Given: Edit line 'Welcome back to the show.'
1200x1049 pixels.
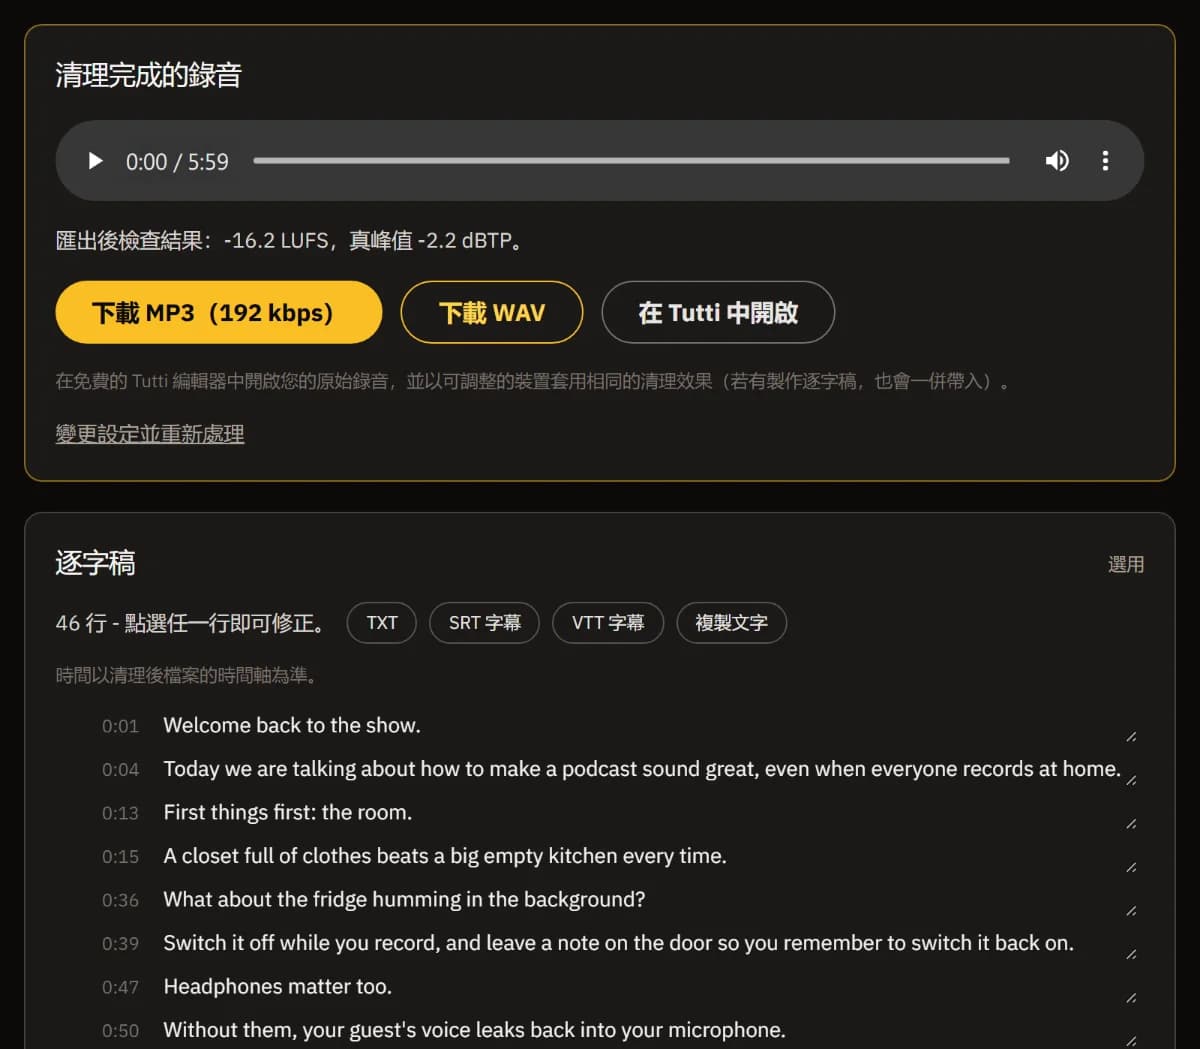Looking at the screenshot, I should [x=645, y=726].
